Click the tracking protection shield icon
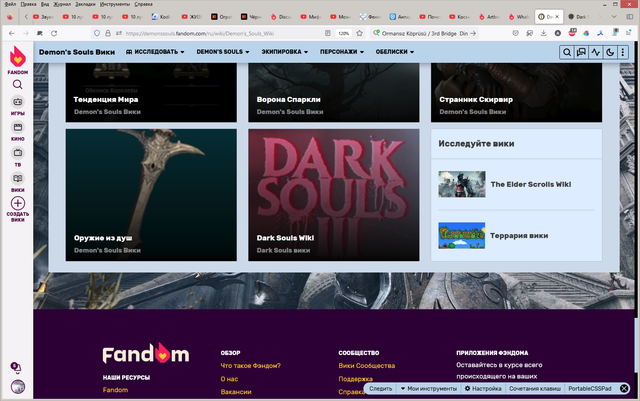 [97, 33]
